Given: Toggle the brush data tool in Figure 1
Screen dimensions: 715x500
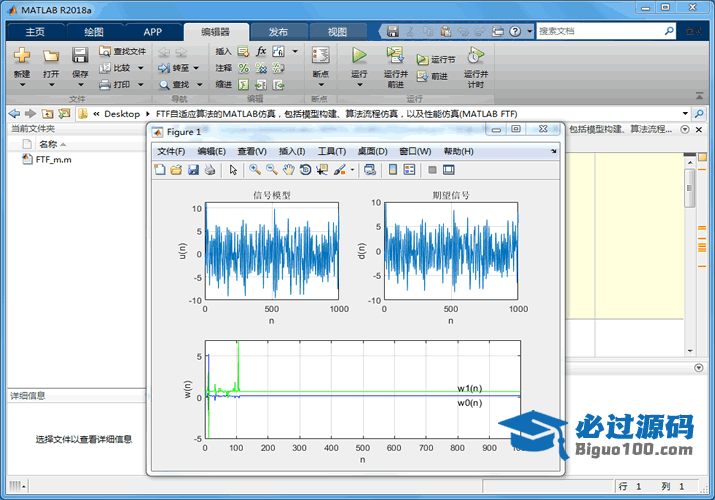Looking at the screenshot, I should (x=339, y=170).
